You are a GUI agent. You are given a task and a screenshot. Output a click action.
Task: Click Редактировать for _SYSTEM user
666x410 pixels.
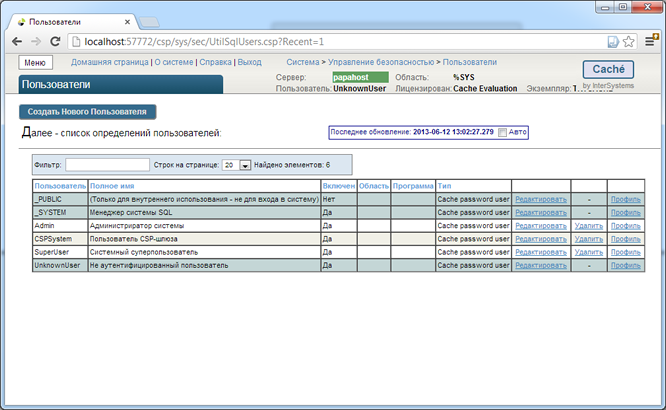point(541,212)
